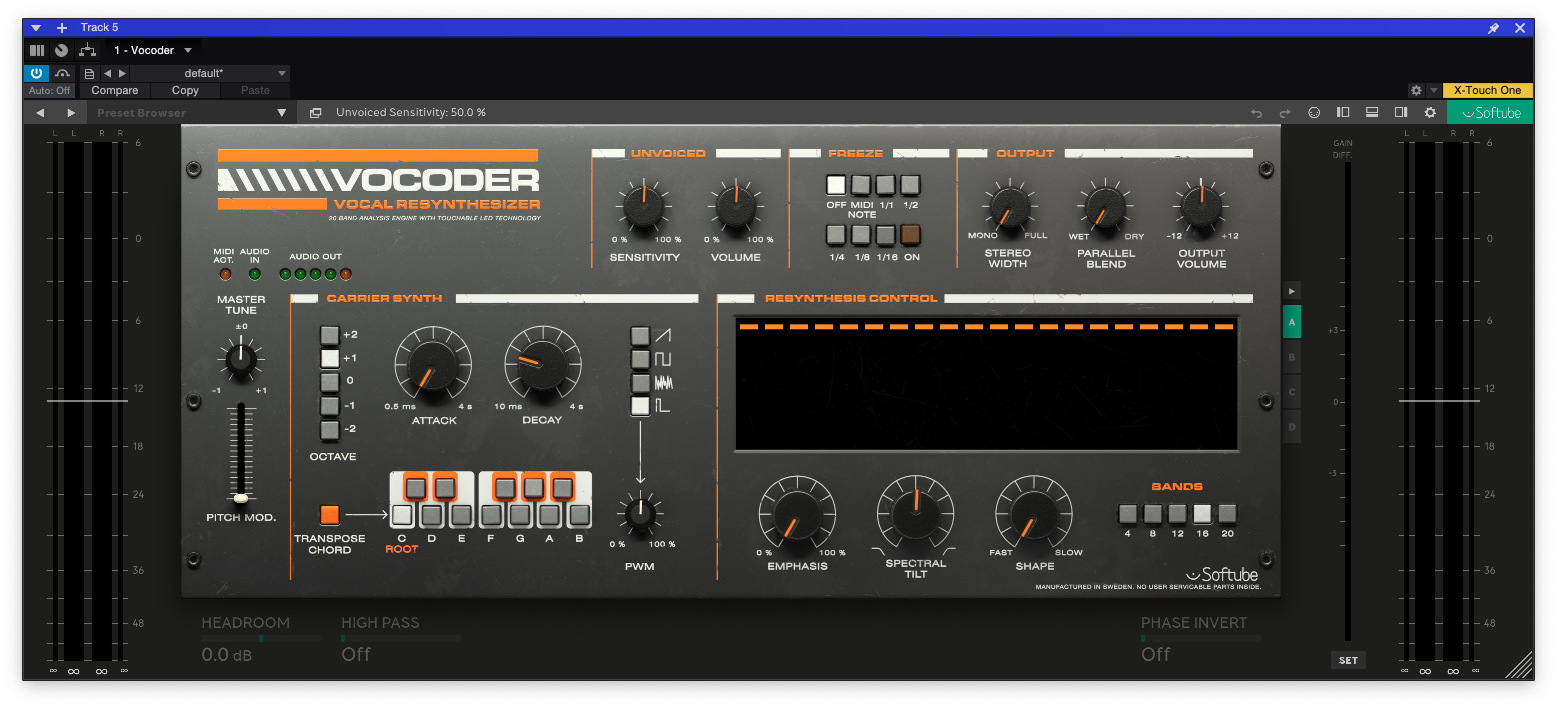1557x707 pixels.
Task: Go to previous Softube preset arrow
Action: [x=40, y=113]
